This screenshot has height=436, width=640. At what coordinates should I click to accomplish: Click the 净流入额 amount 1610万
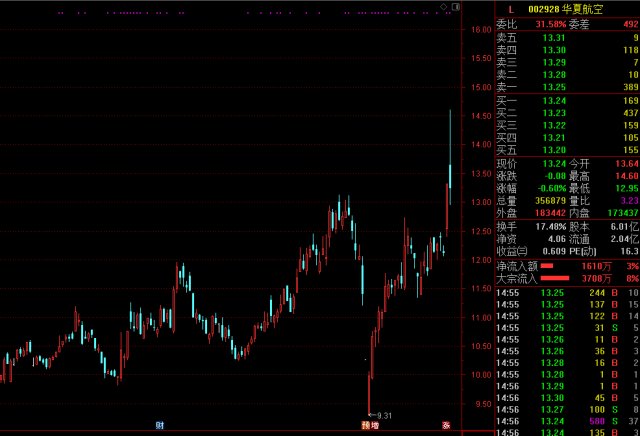pos(596,267)
